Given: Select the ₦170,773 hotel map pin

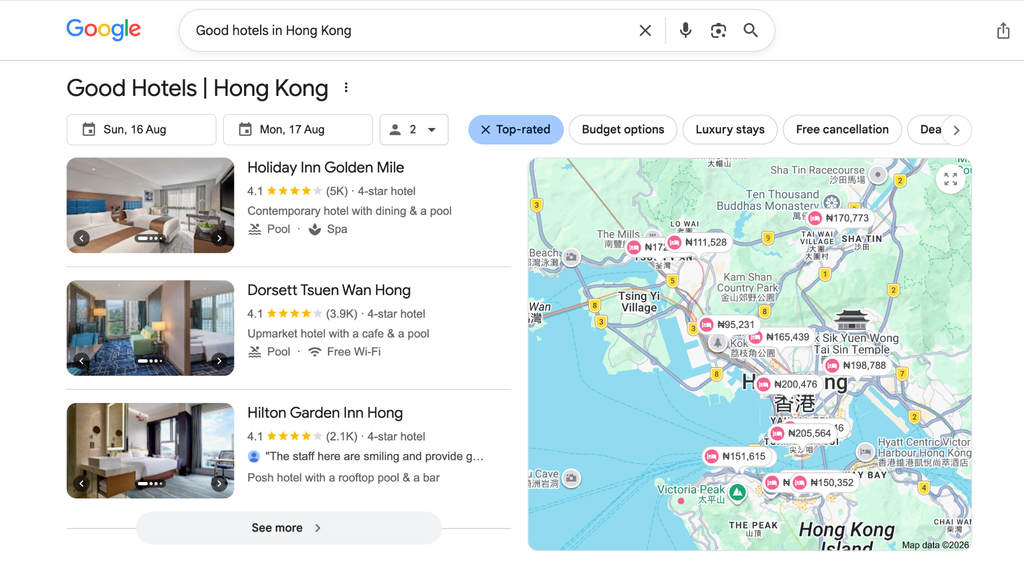Looking at the screenshot, I should 839,218.
